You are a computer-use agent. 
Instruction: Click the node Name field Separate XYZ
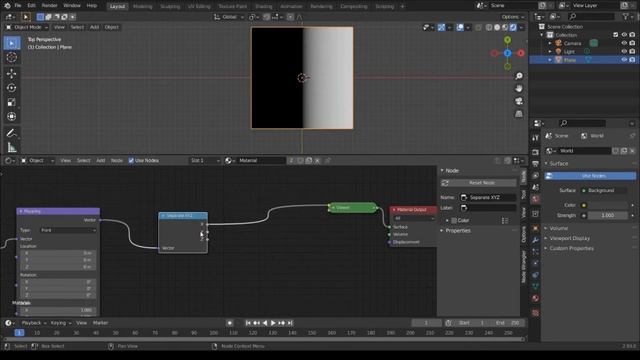click(488, 198)
